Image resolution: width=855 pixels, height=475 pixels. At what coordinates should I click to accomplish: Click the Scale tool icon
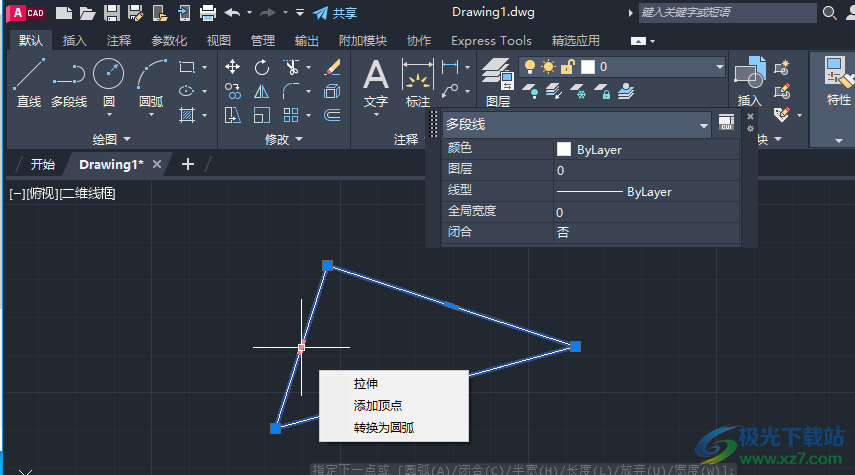(x=262, y=115)
